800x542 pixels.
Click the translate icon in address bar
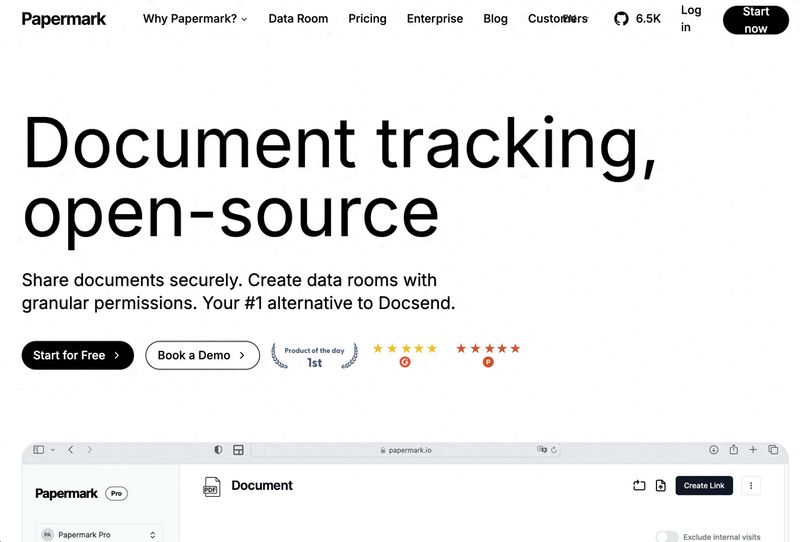coord(541,449)
